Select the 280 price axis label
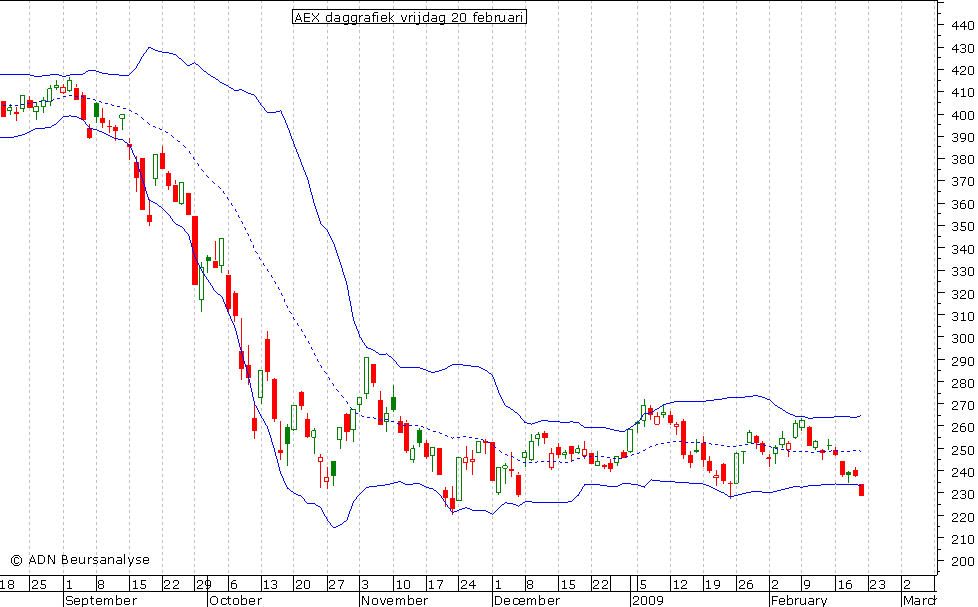The width and height of the screenshot is (978, 607). [x=963, y=383]
